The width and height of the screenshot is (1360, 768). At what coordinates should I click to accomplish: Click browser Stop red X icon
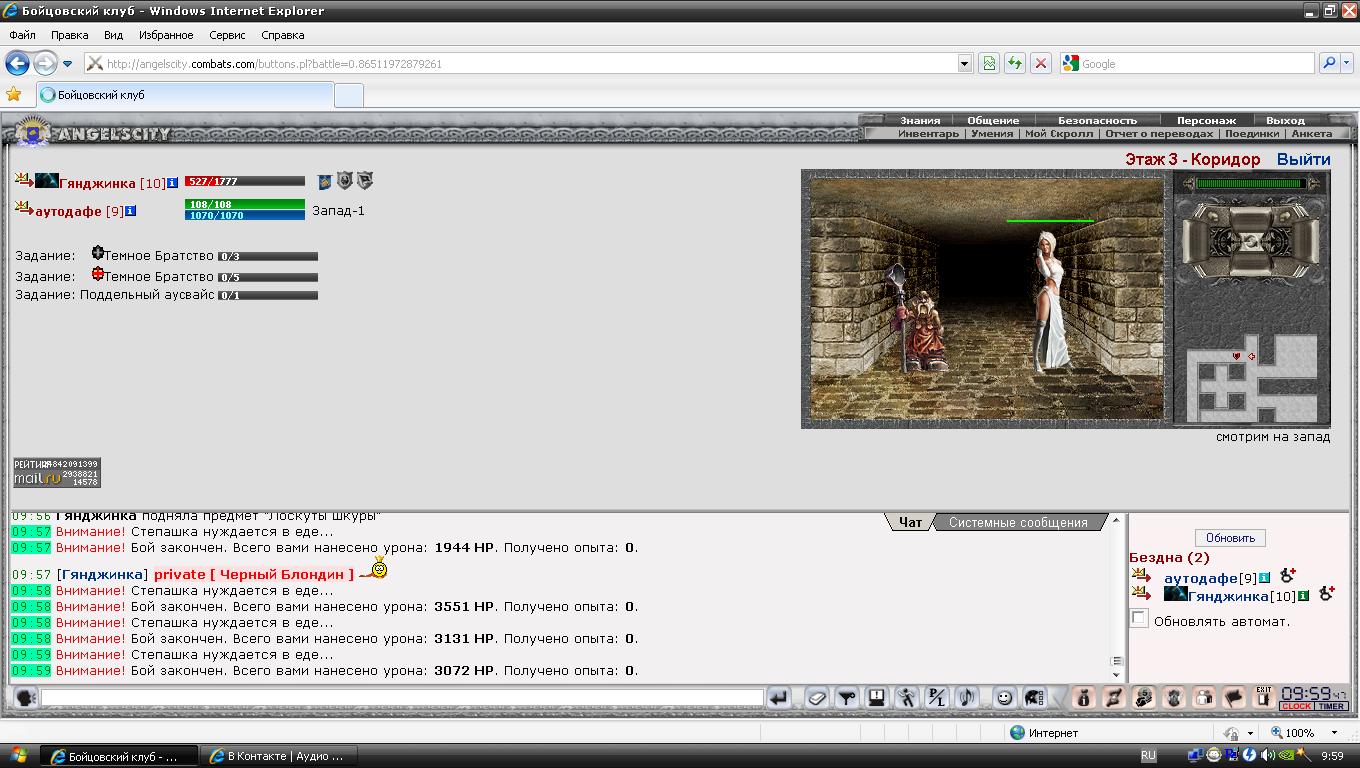pyautogui.click(x=1041, y=63)
